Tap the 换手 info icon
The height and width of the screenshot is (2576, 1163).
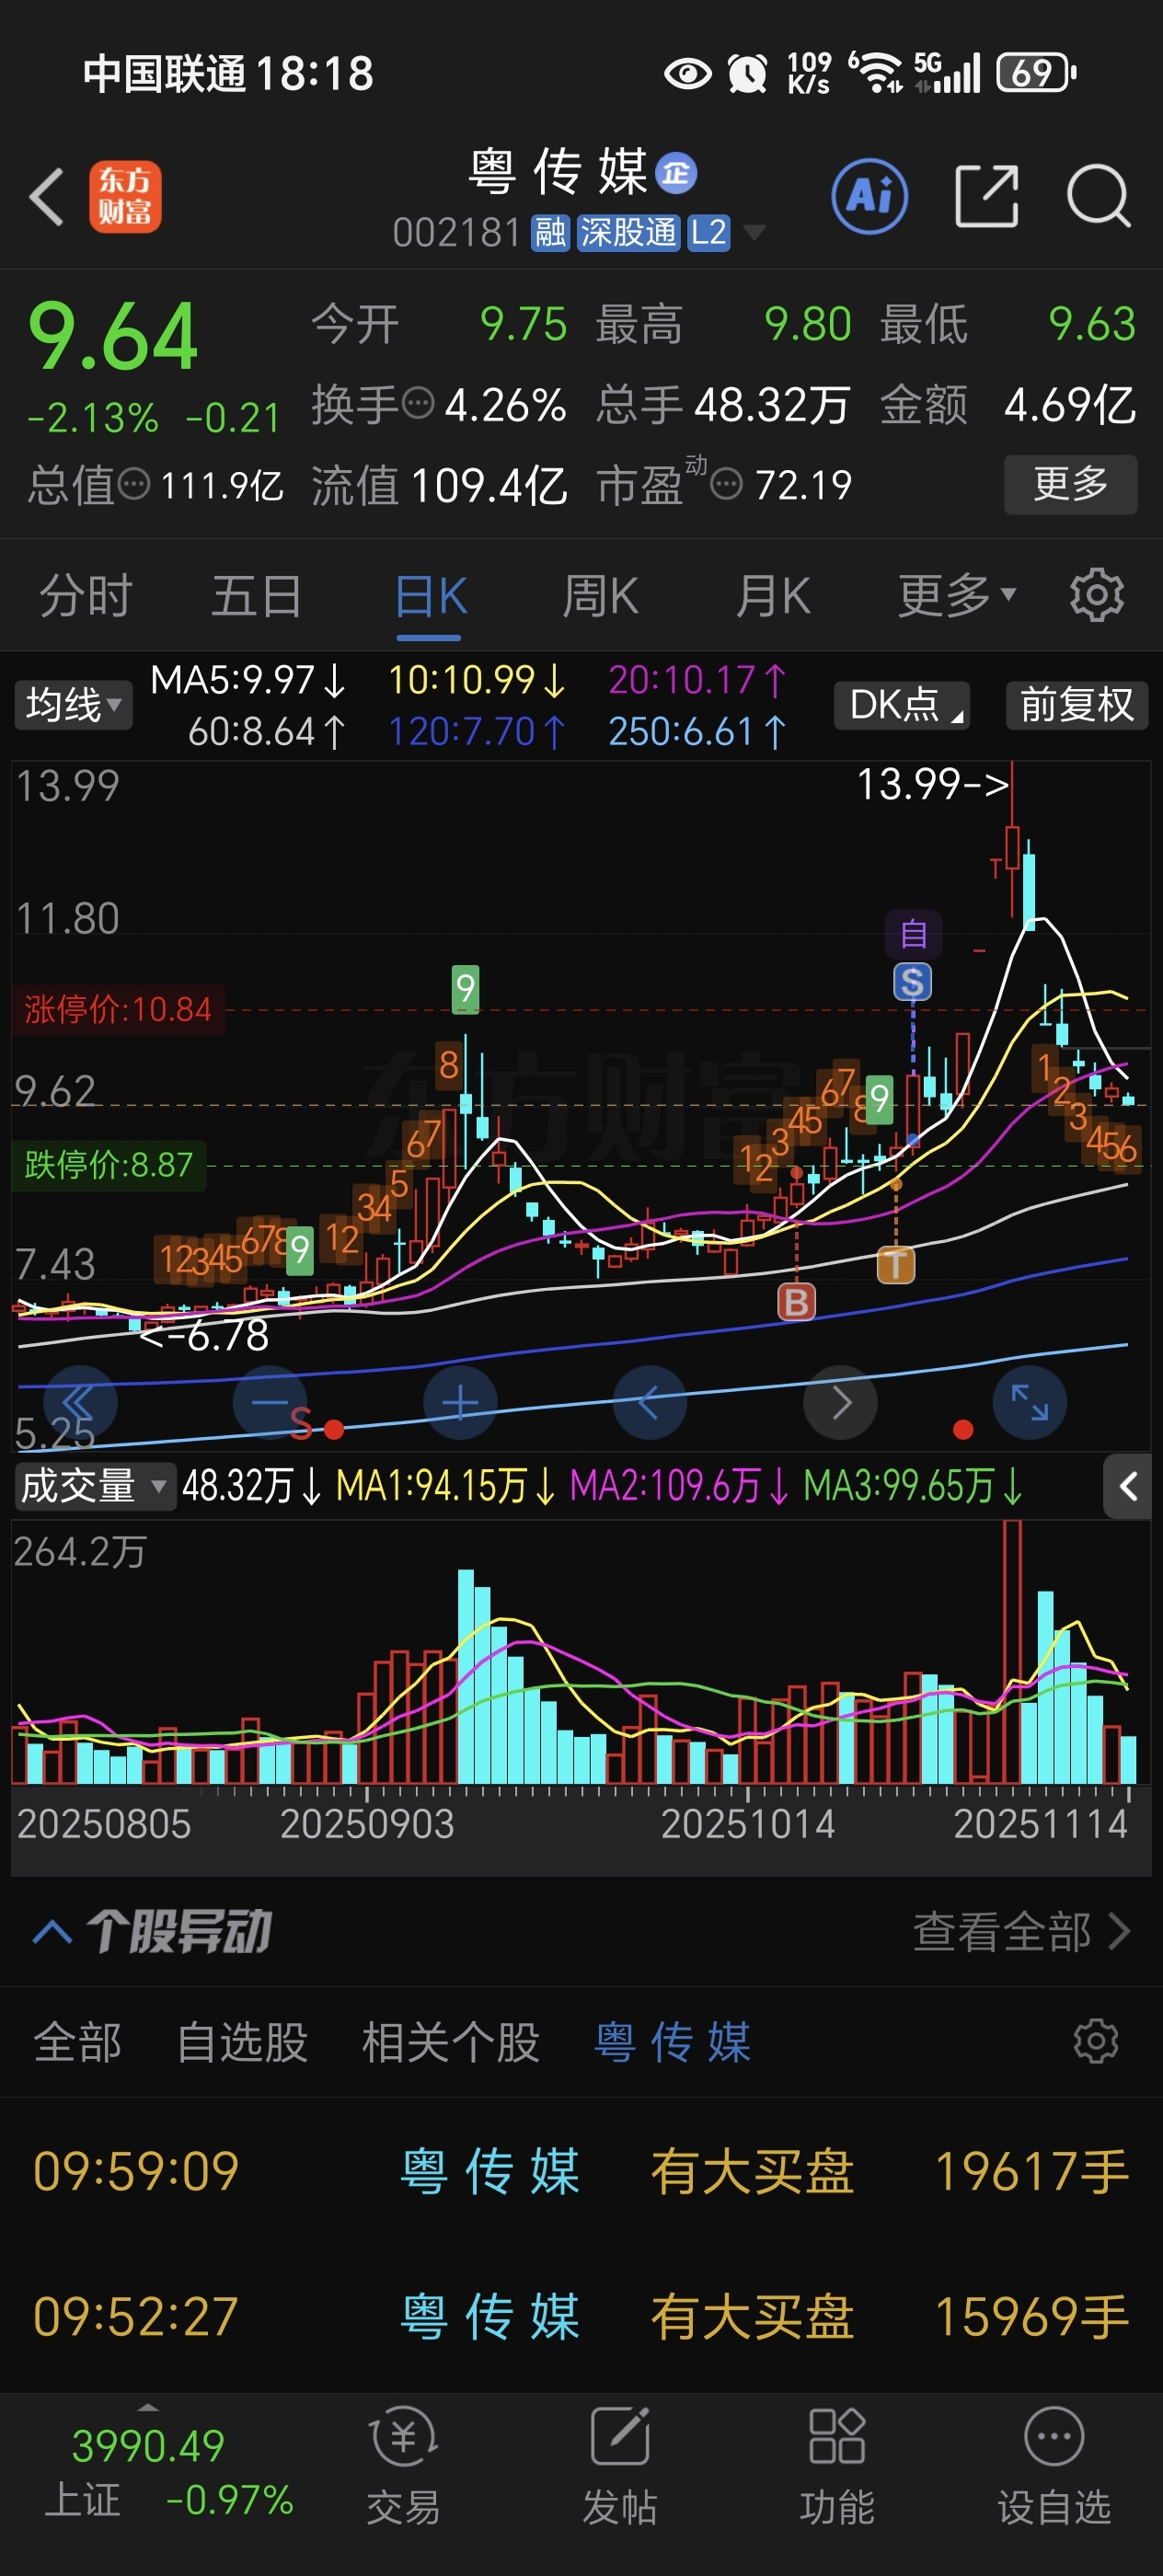click(418, 404)
